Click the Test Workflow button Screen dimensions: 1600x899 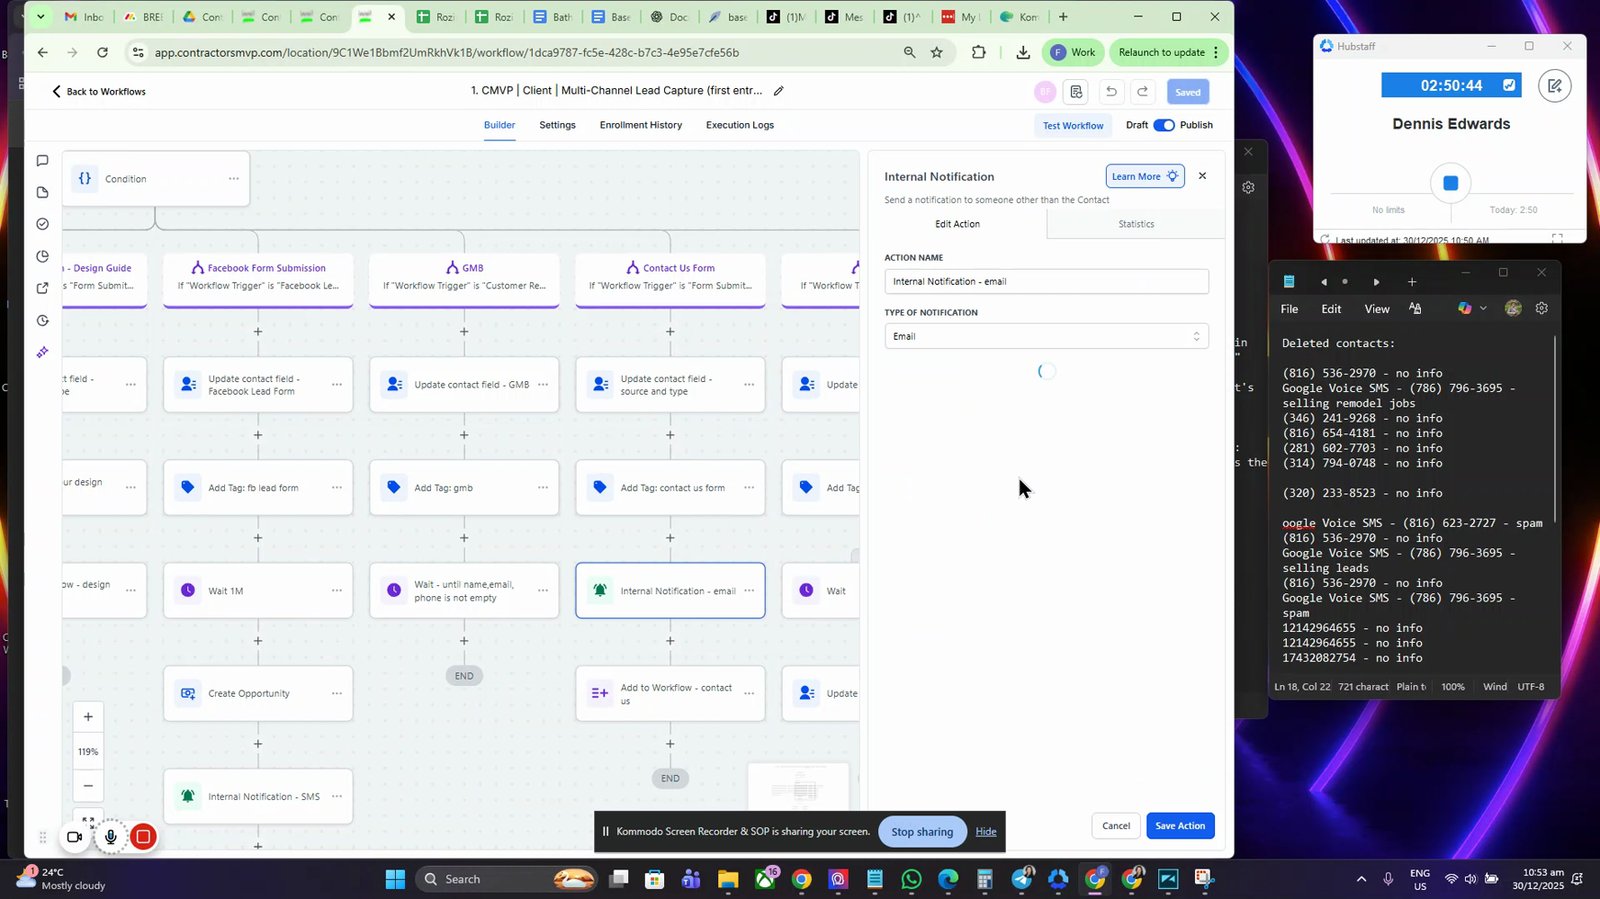pos(1073,126)
